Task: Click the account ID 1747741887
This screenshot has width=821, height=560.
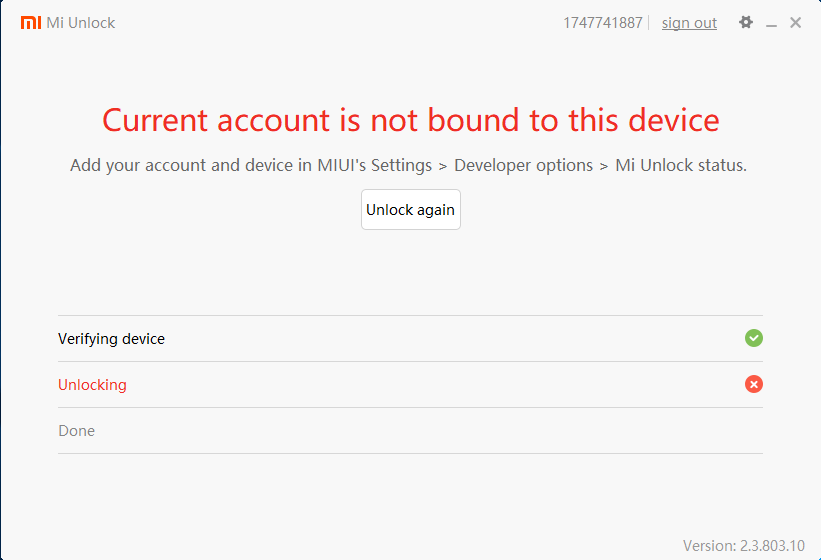Action: point(602,23)
